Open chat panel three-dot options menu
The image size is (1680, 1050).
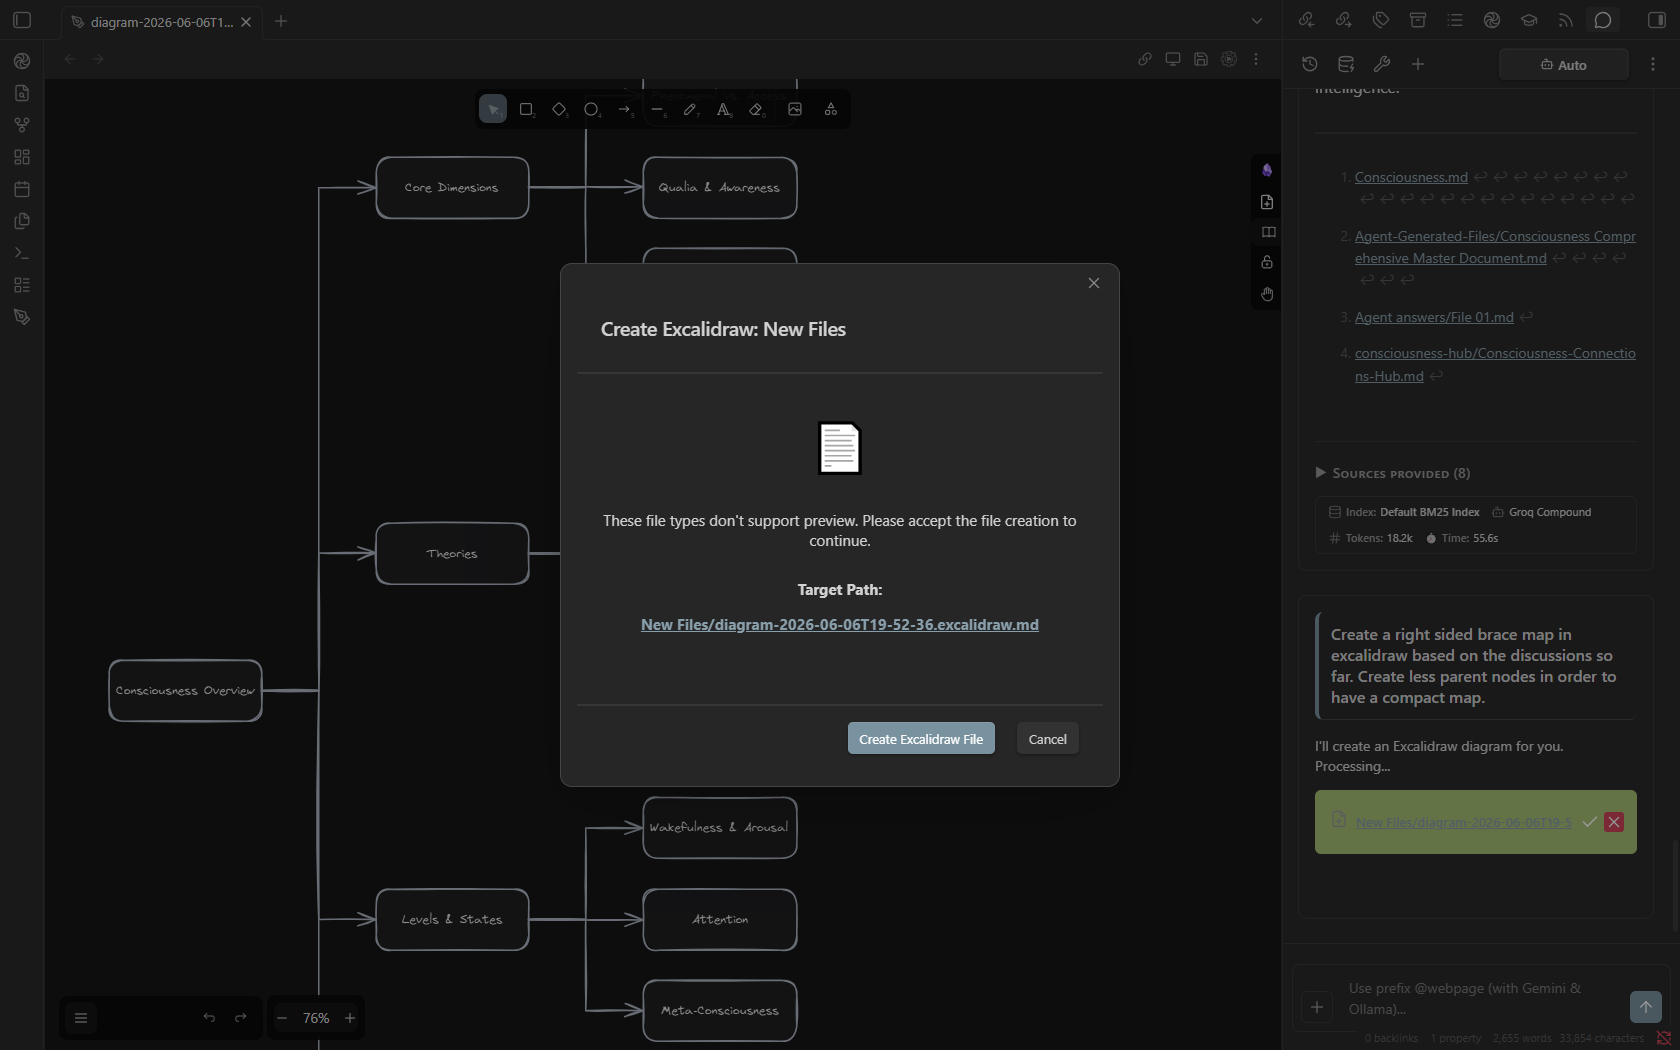(1653, 64)
